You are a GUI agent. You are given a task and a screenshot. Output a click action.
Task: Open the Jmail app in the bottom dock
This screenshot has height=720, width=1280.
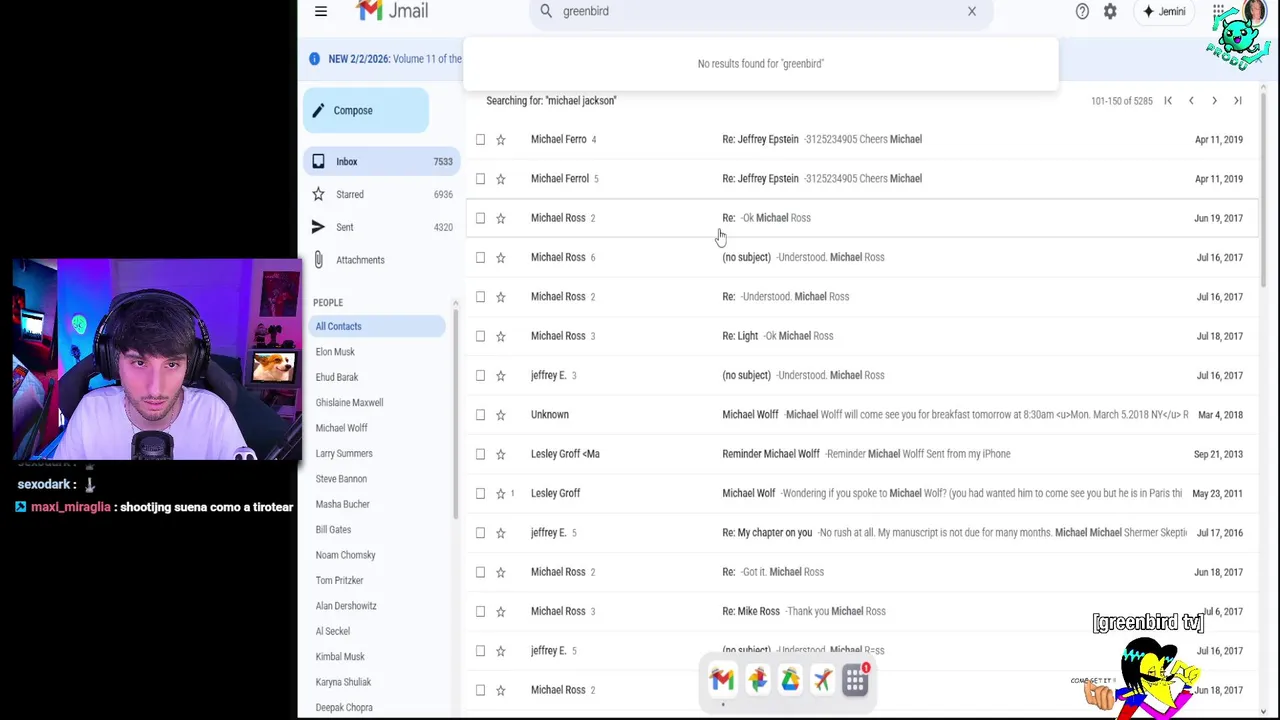click(x=722, y=680)
